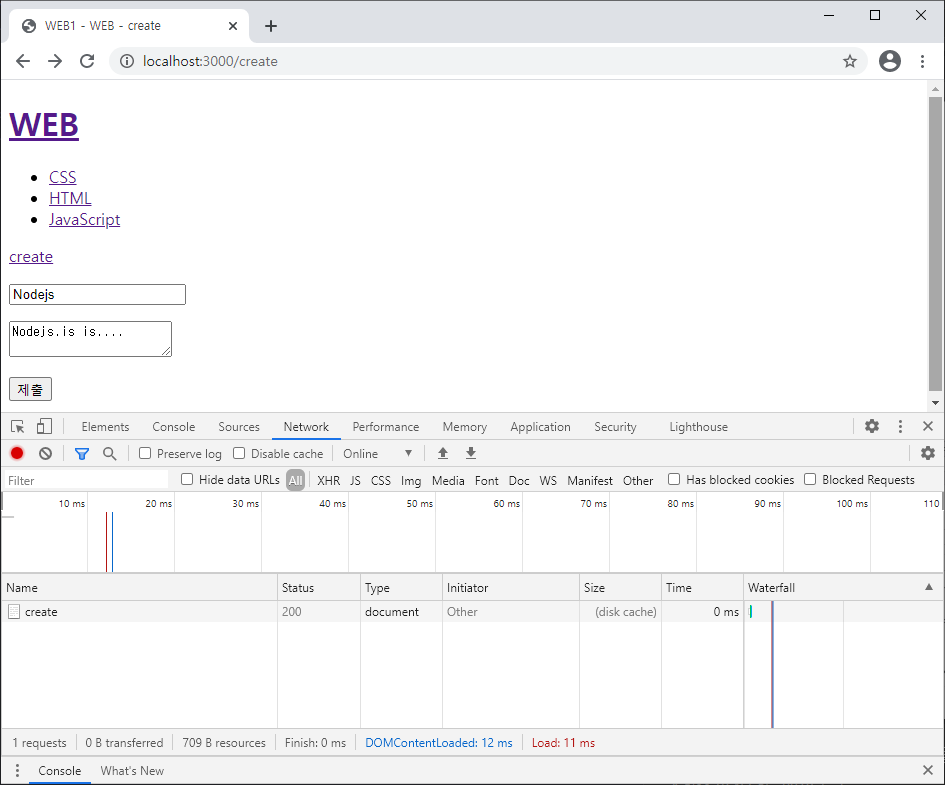Open DevTools settings gear
Image resolution: width=945 pixels, height=785 pixels.
(871, 427)
